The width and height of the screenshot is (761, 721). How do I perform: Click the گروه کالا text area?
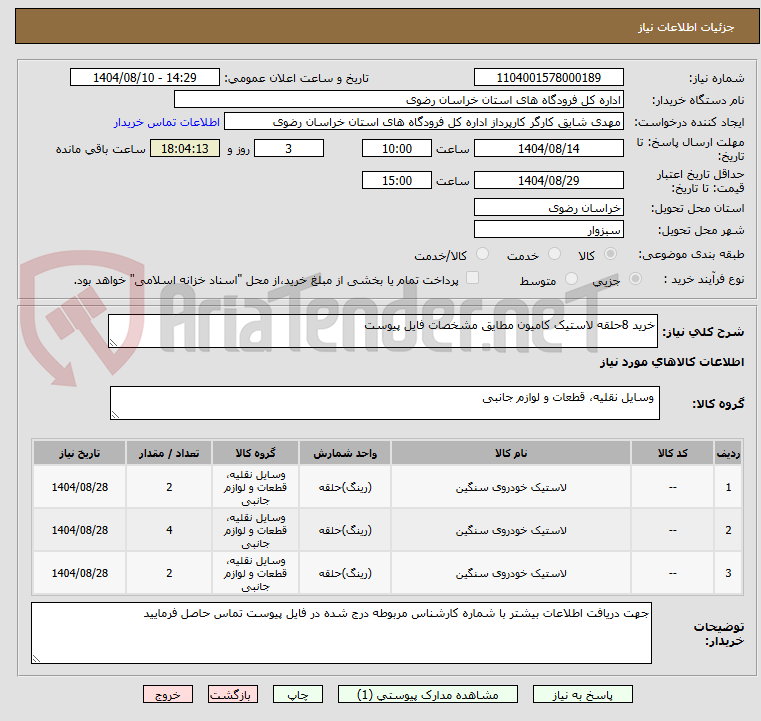(384, 403)
